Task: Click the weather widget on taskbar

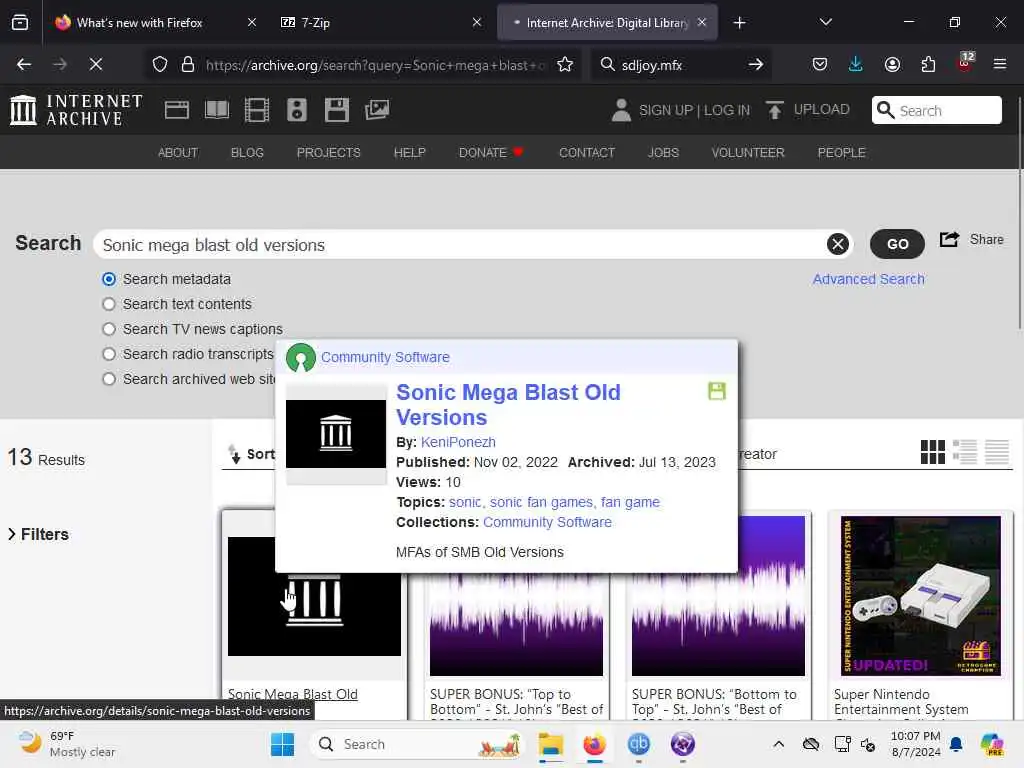Action: point(67,744)
